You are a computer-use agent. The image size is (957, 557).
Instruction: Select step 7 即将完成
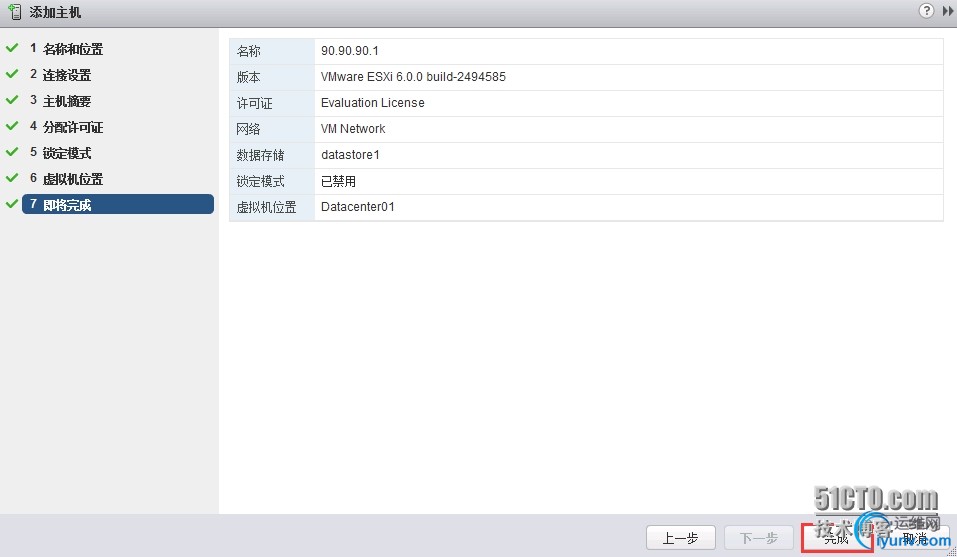pyautogui.click(x=118, y=204)
